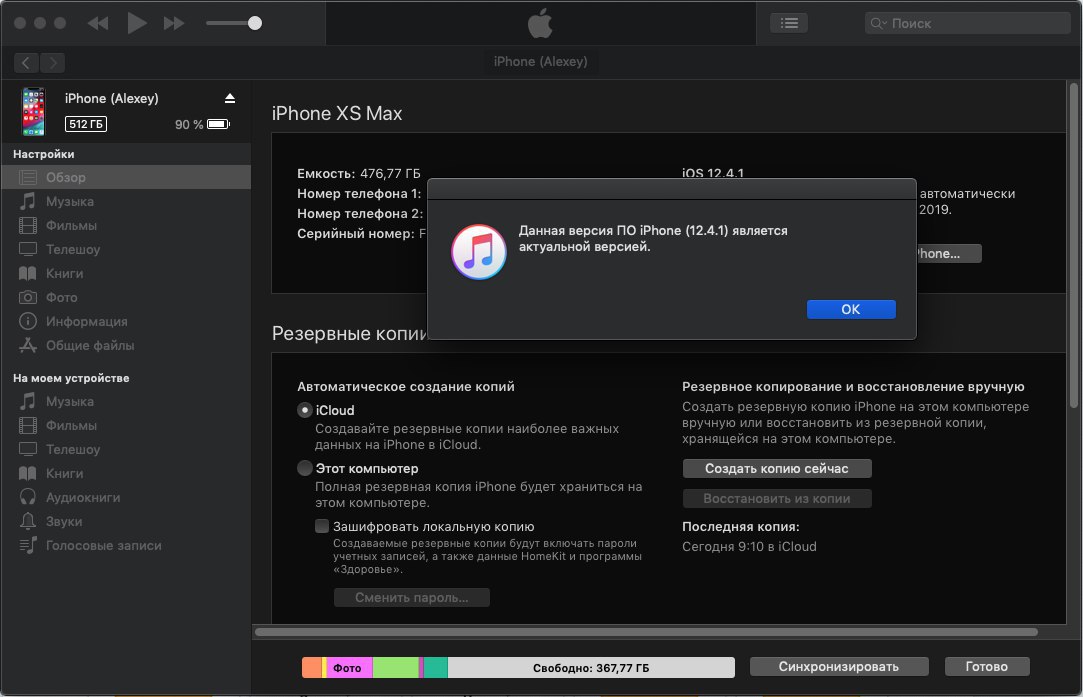This screenshot has height=697, width=1083.
Task: Click the Поиск search field
Action: point(967,23)
